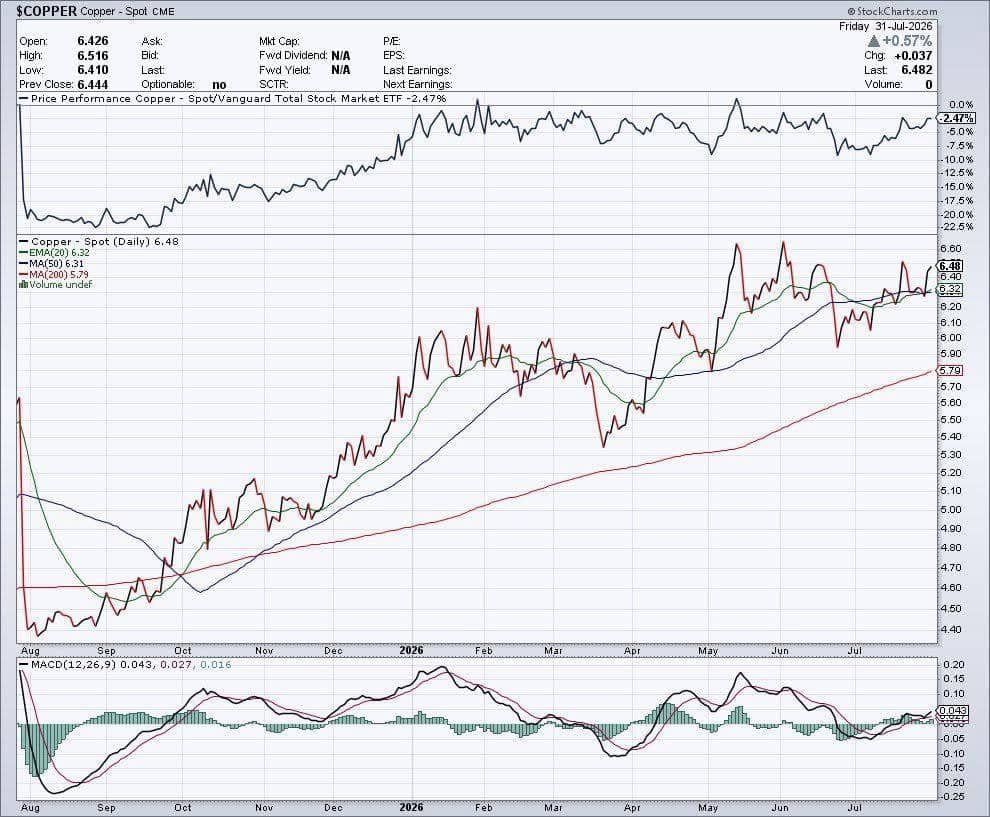Click the StockCharts.com watermark logo
Image resolution: width=990 pixels, height=817 pixels.
[x=892, y=11]
